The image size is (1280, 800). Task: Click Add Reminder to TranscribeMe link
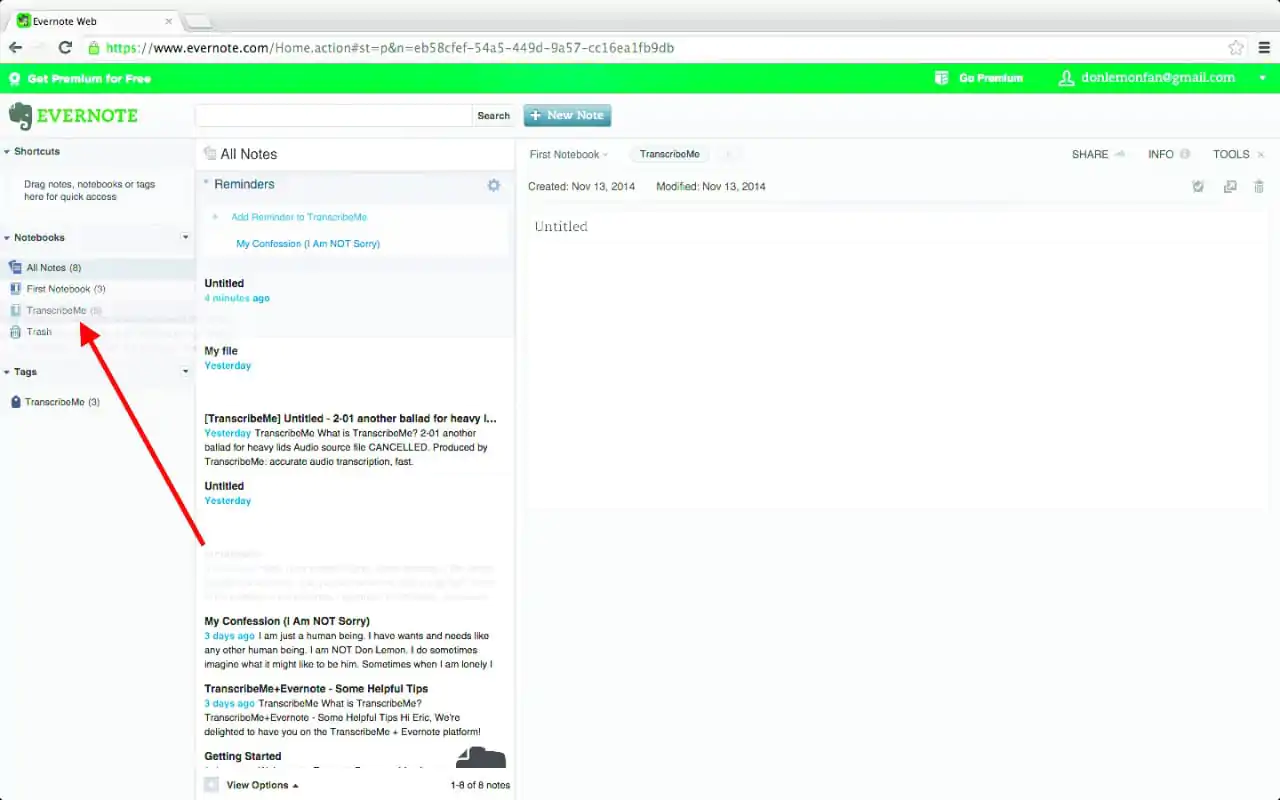299,217
